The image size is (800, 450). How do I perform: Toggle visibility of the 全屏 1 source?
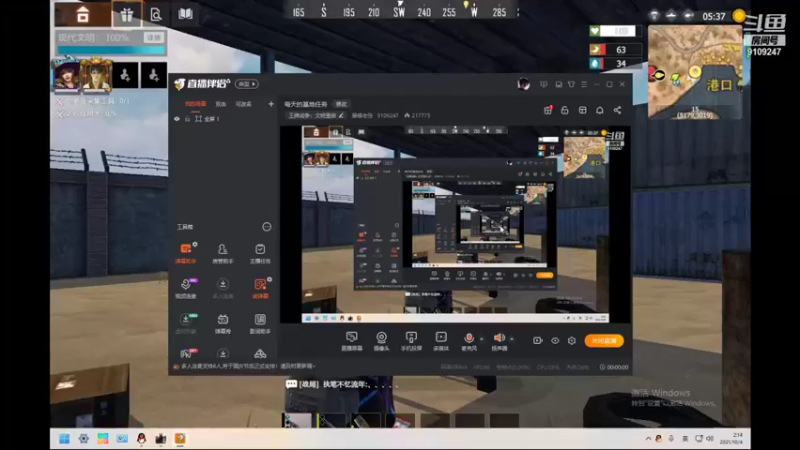pyautogui.click(x=177, y=119)
